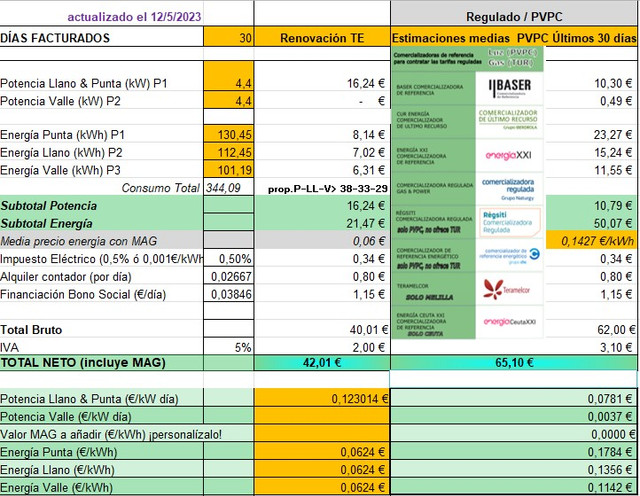Select the days billed cell with 30

229,38
